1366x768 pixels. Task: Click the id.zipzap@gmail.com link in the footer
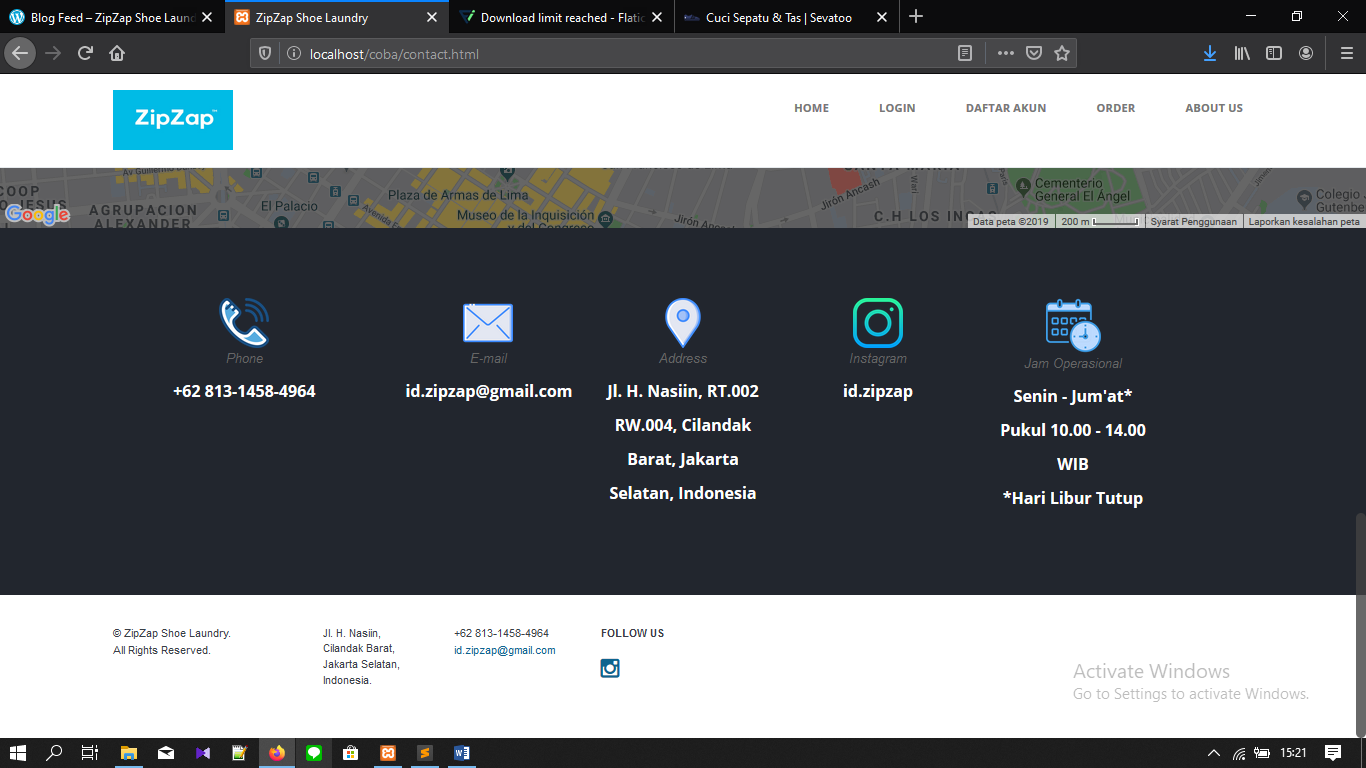click(503, 650)
